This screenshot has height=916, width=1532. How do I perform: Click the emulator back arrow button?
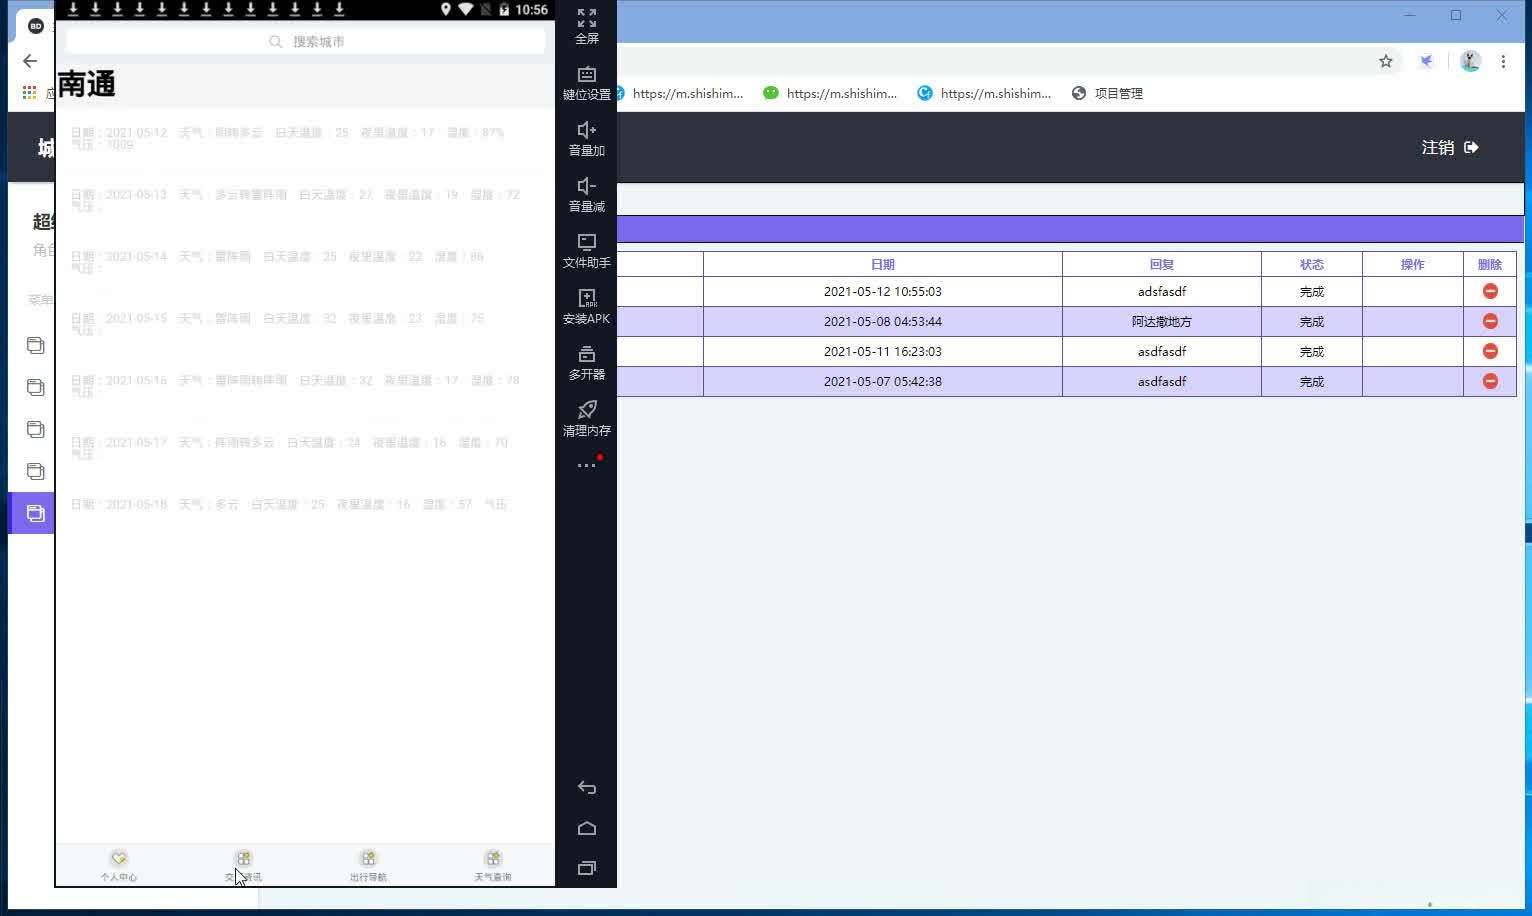[x=587, y=788]
